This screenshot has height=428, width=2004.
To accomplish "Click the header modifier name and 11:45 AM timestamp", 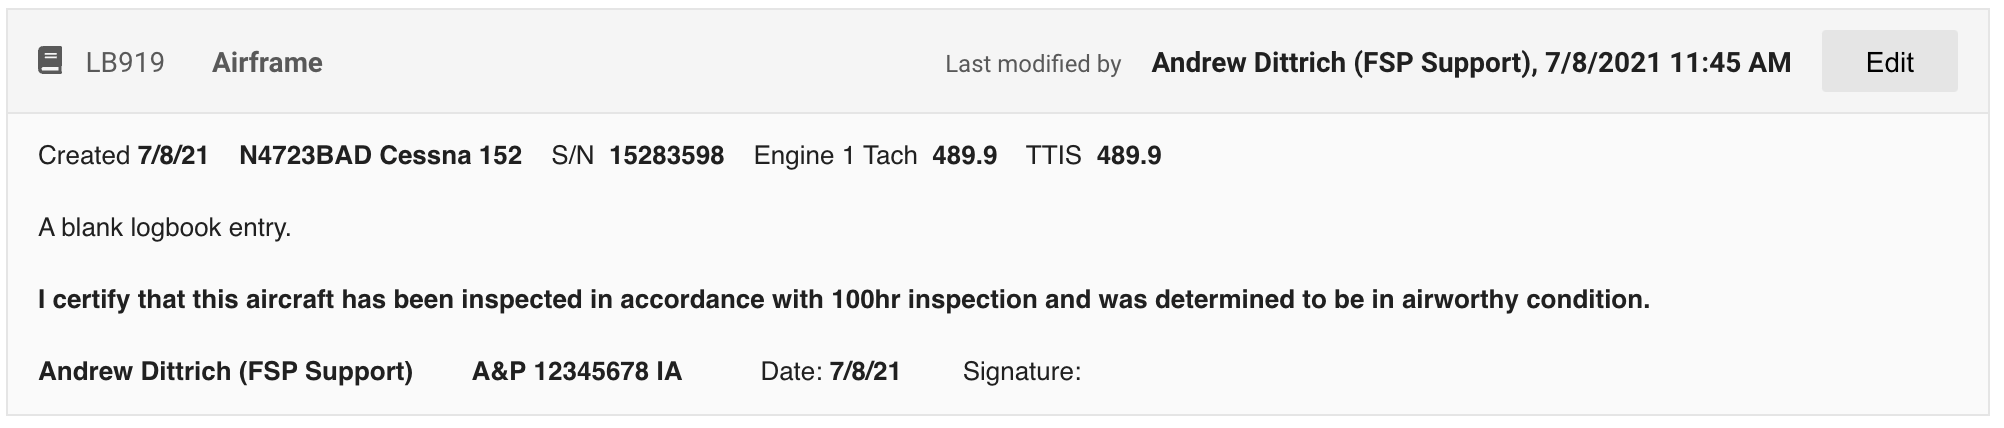I will [1471, 63].
